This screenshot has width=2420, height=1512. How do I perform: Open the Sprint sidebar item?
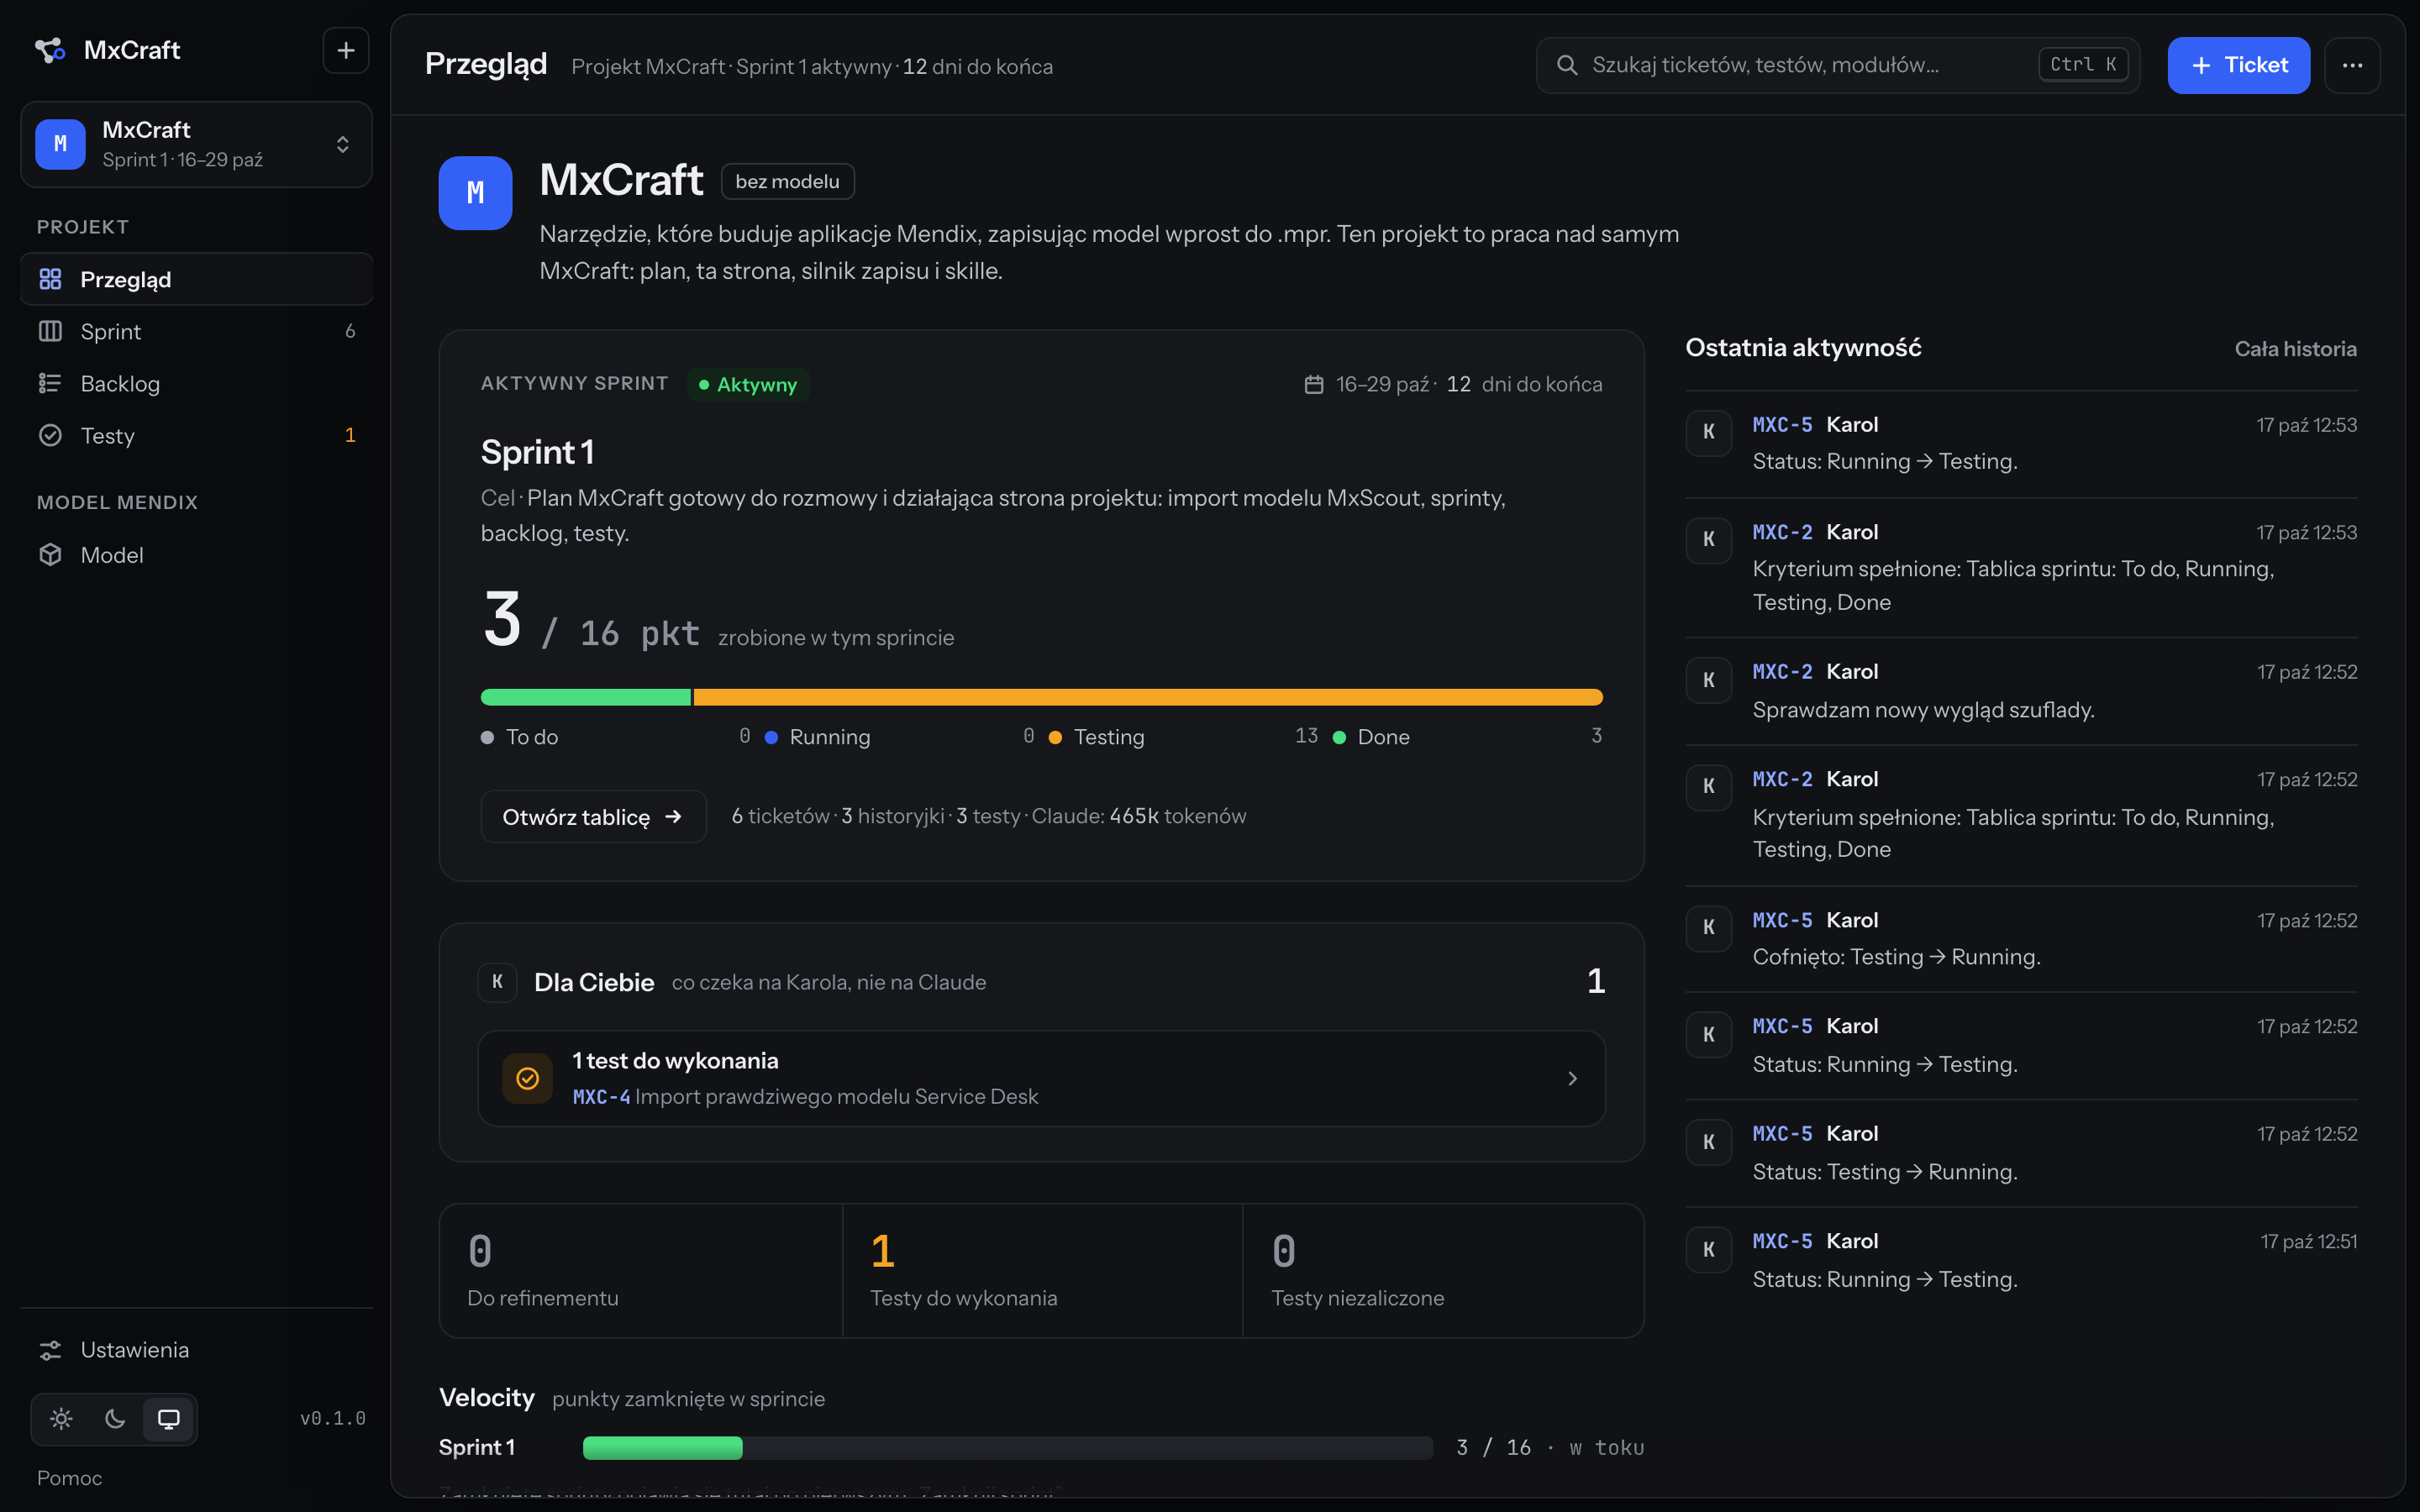[196, 331]
